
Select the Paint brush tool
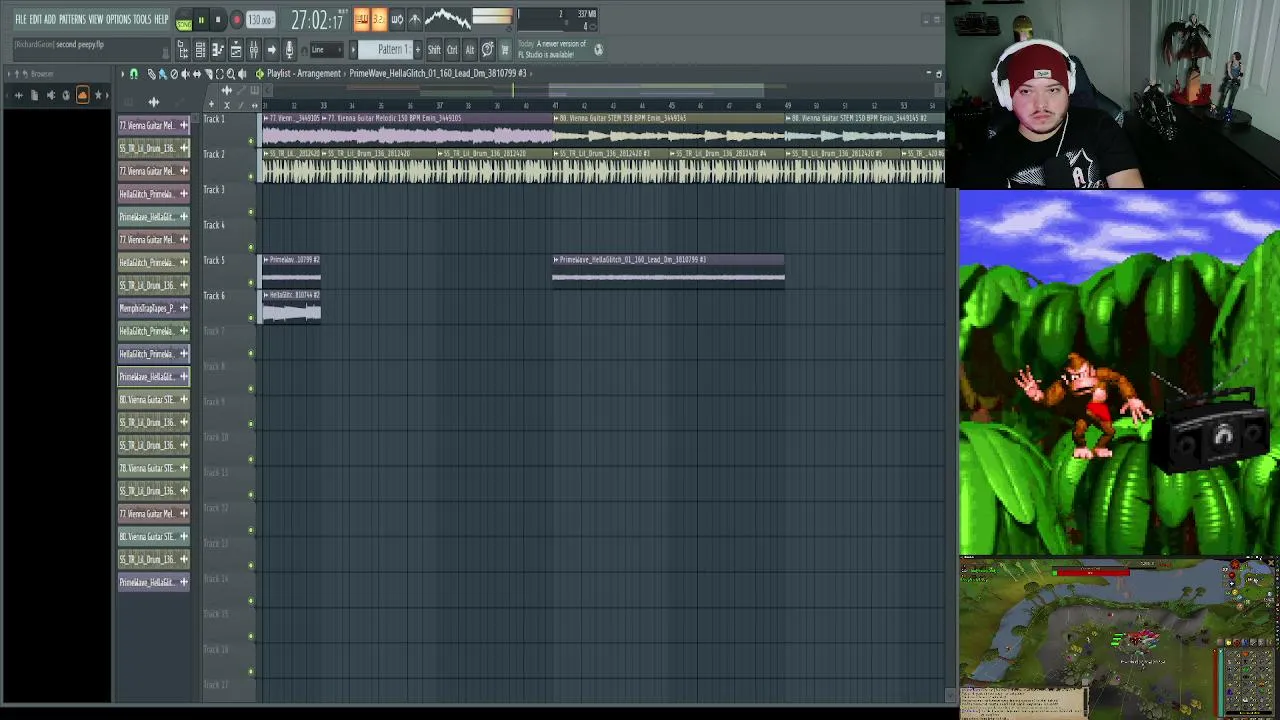[162, 74]
